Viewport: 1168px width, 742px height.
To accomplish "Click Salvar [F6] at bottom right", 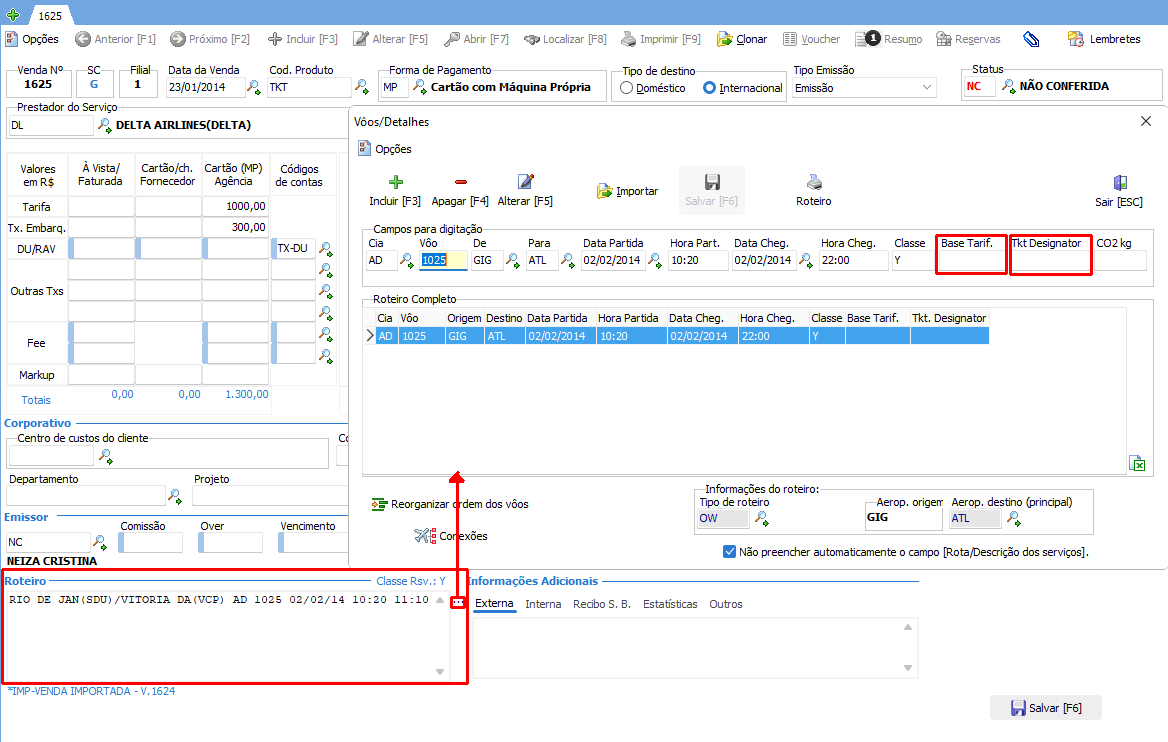I will point(1046,708).
